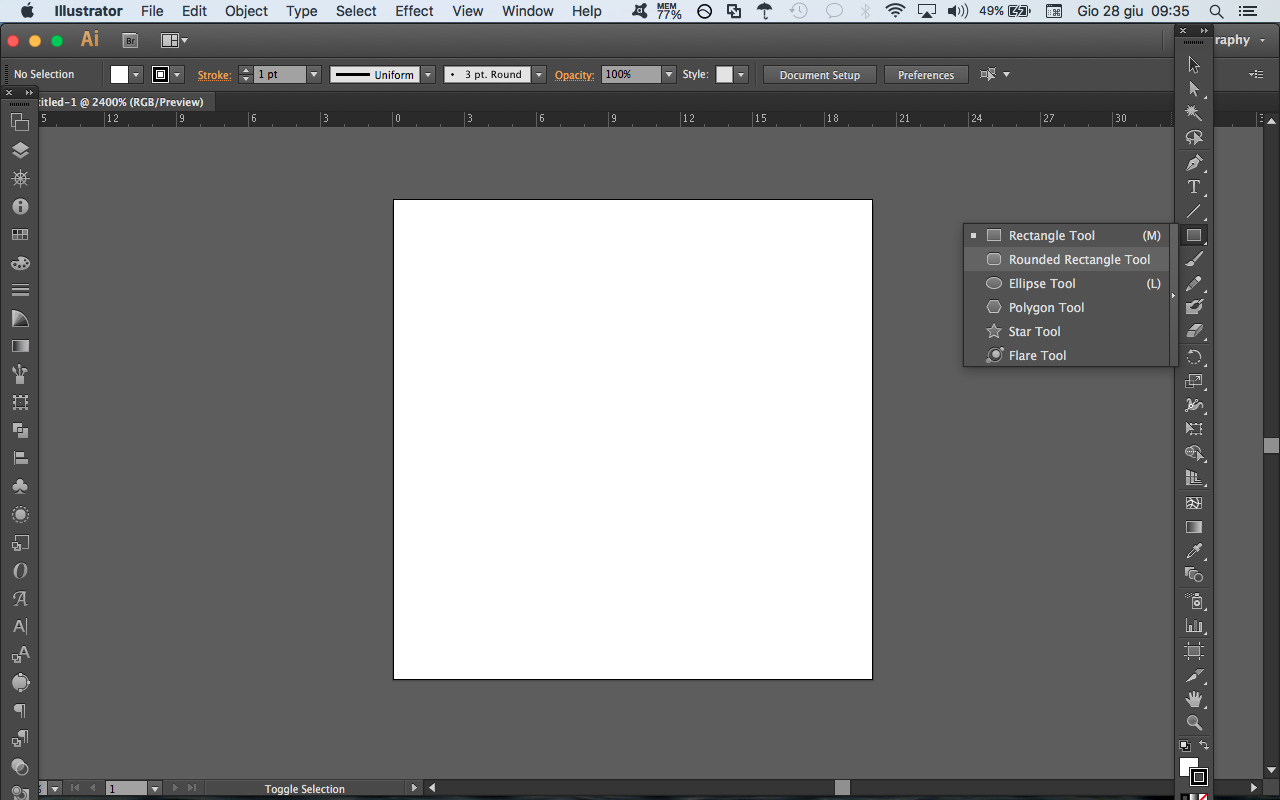Select the Paintbrush tool
1280x800 pixels.
pyautogui.click(x=1194, y=260)
